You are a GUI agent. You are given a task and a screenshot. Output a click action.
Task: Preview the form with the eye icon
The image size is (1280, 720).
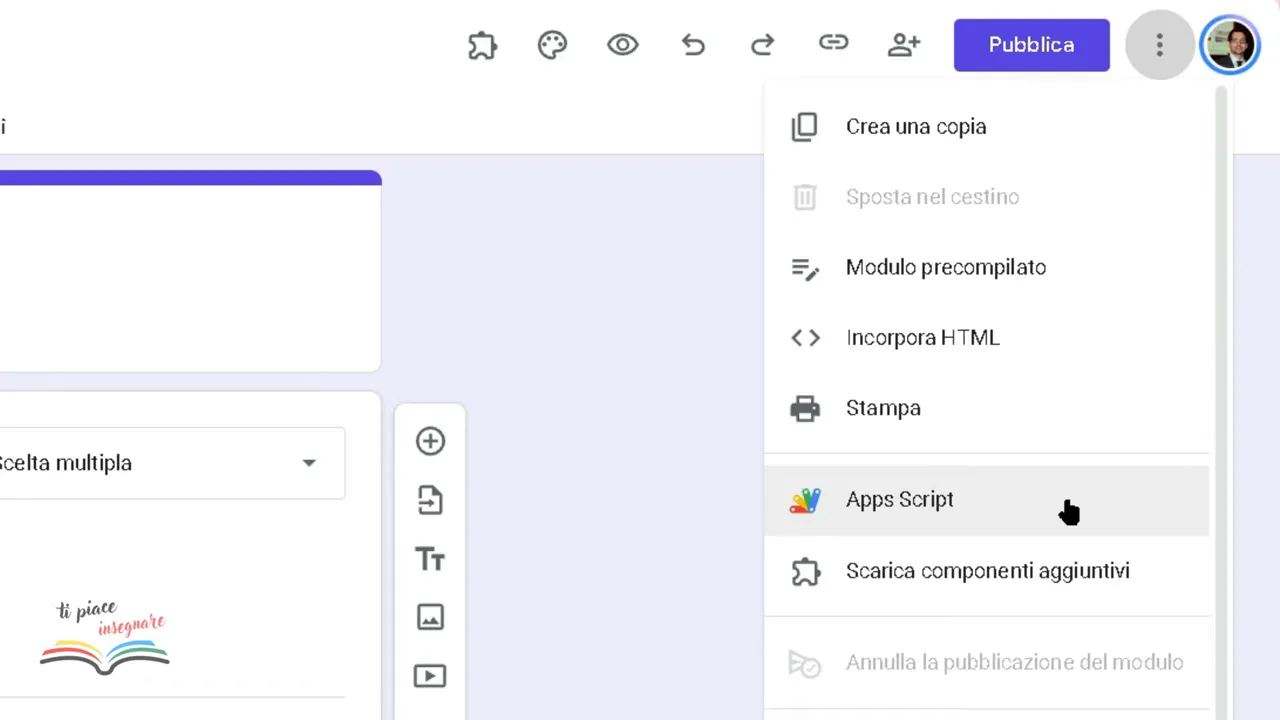pyautogui.click(x=622, y=45)
